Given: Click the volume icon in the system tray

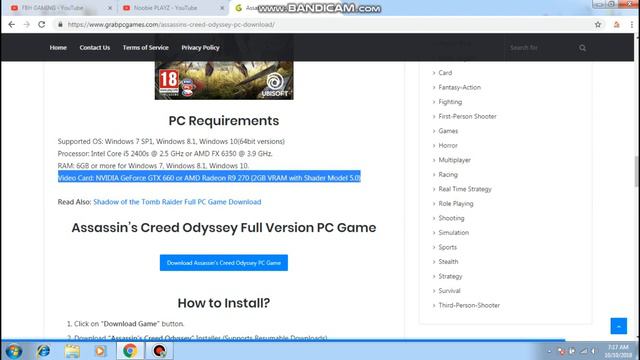Looking at the screenshot, I should coord(594,351).
